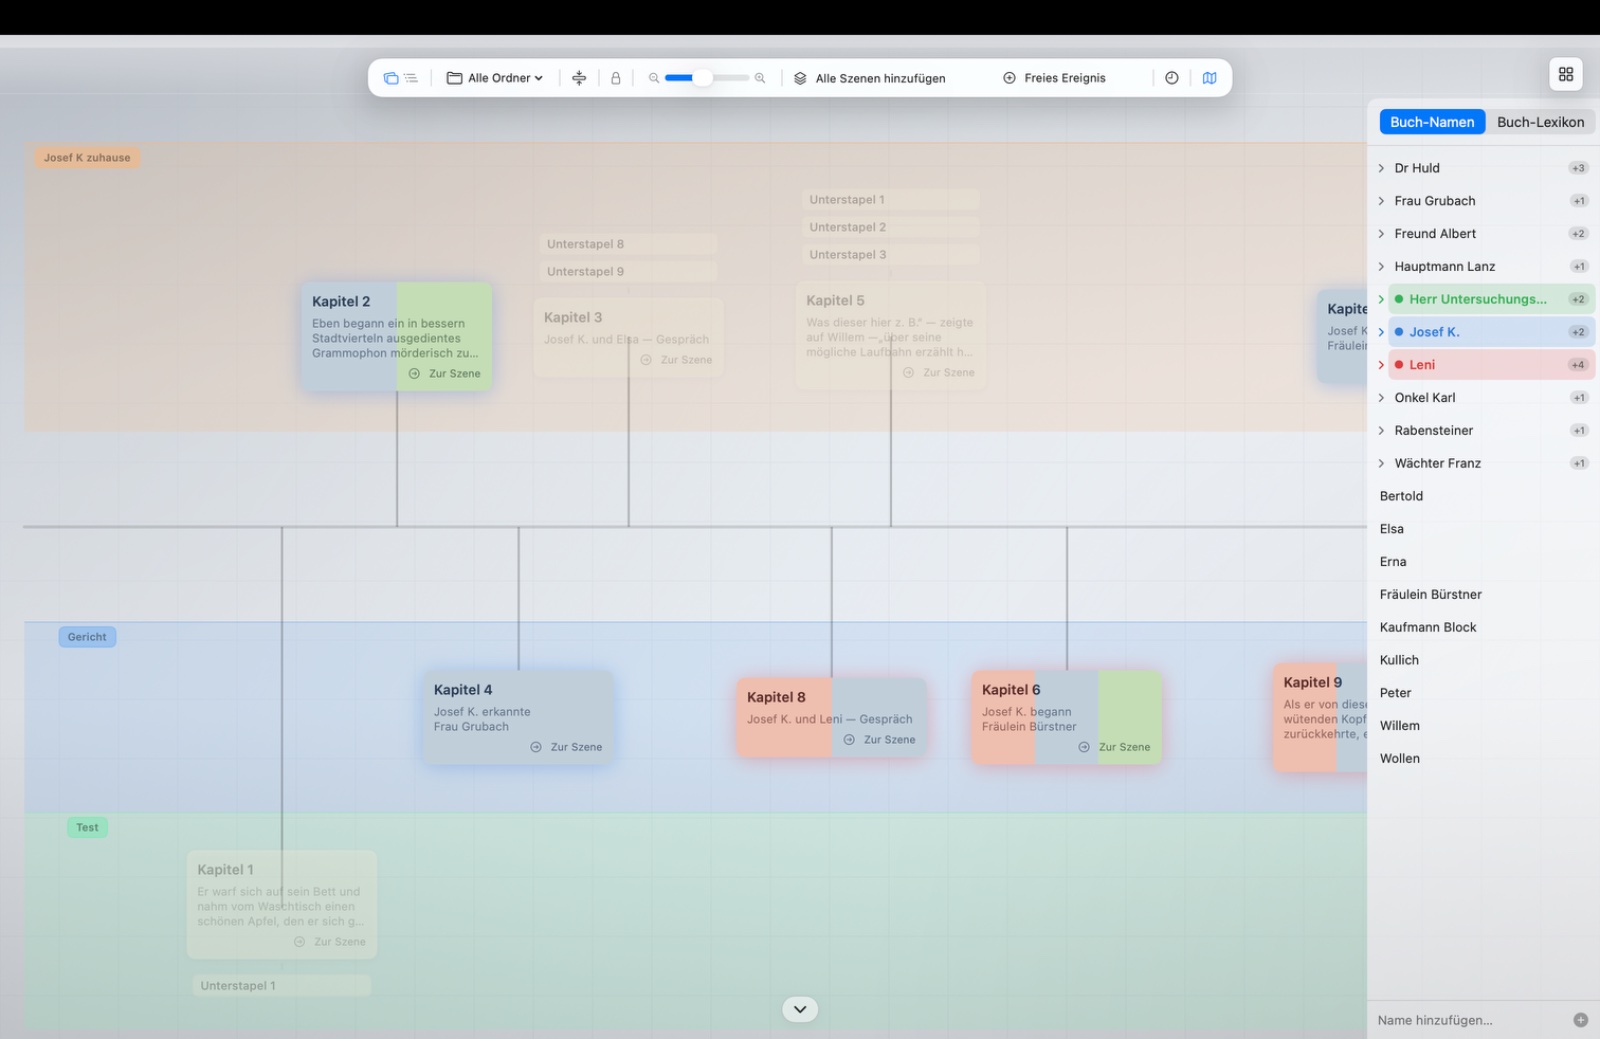The height and width of the screenshot is (1039, 1600).
Task: Switch to the list view icon
Action: coord(411,78)
